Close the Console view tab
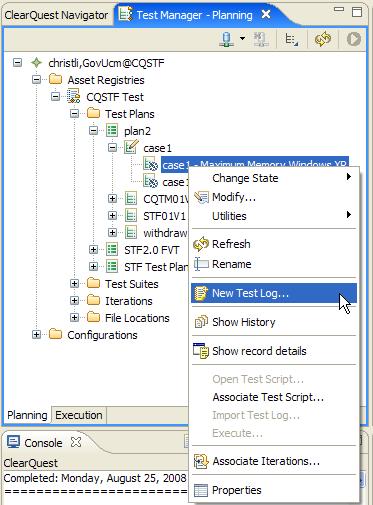Image resolution: width=373 pixels, height=505 pixels. point(76,442)
